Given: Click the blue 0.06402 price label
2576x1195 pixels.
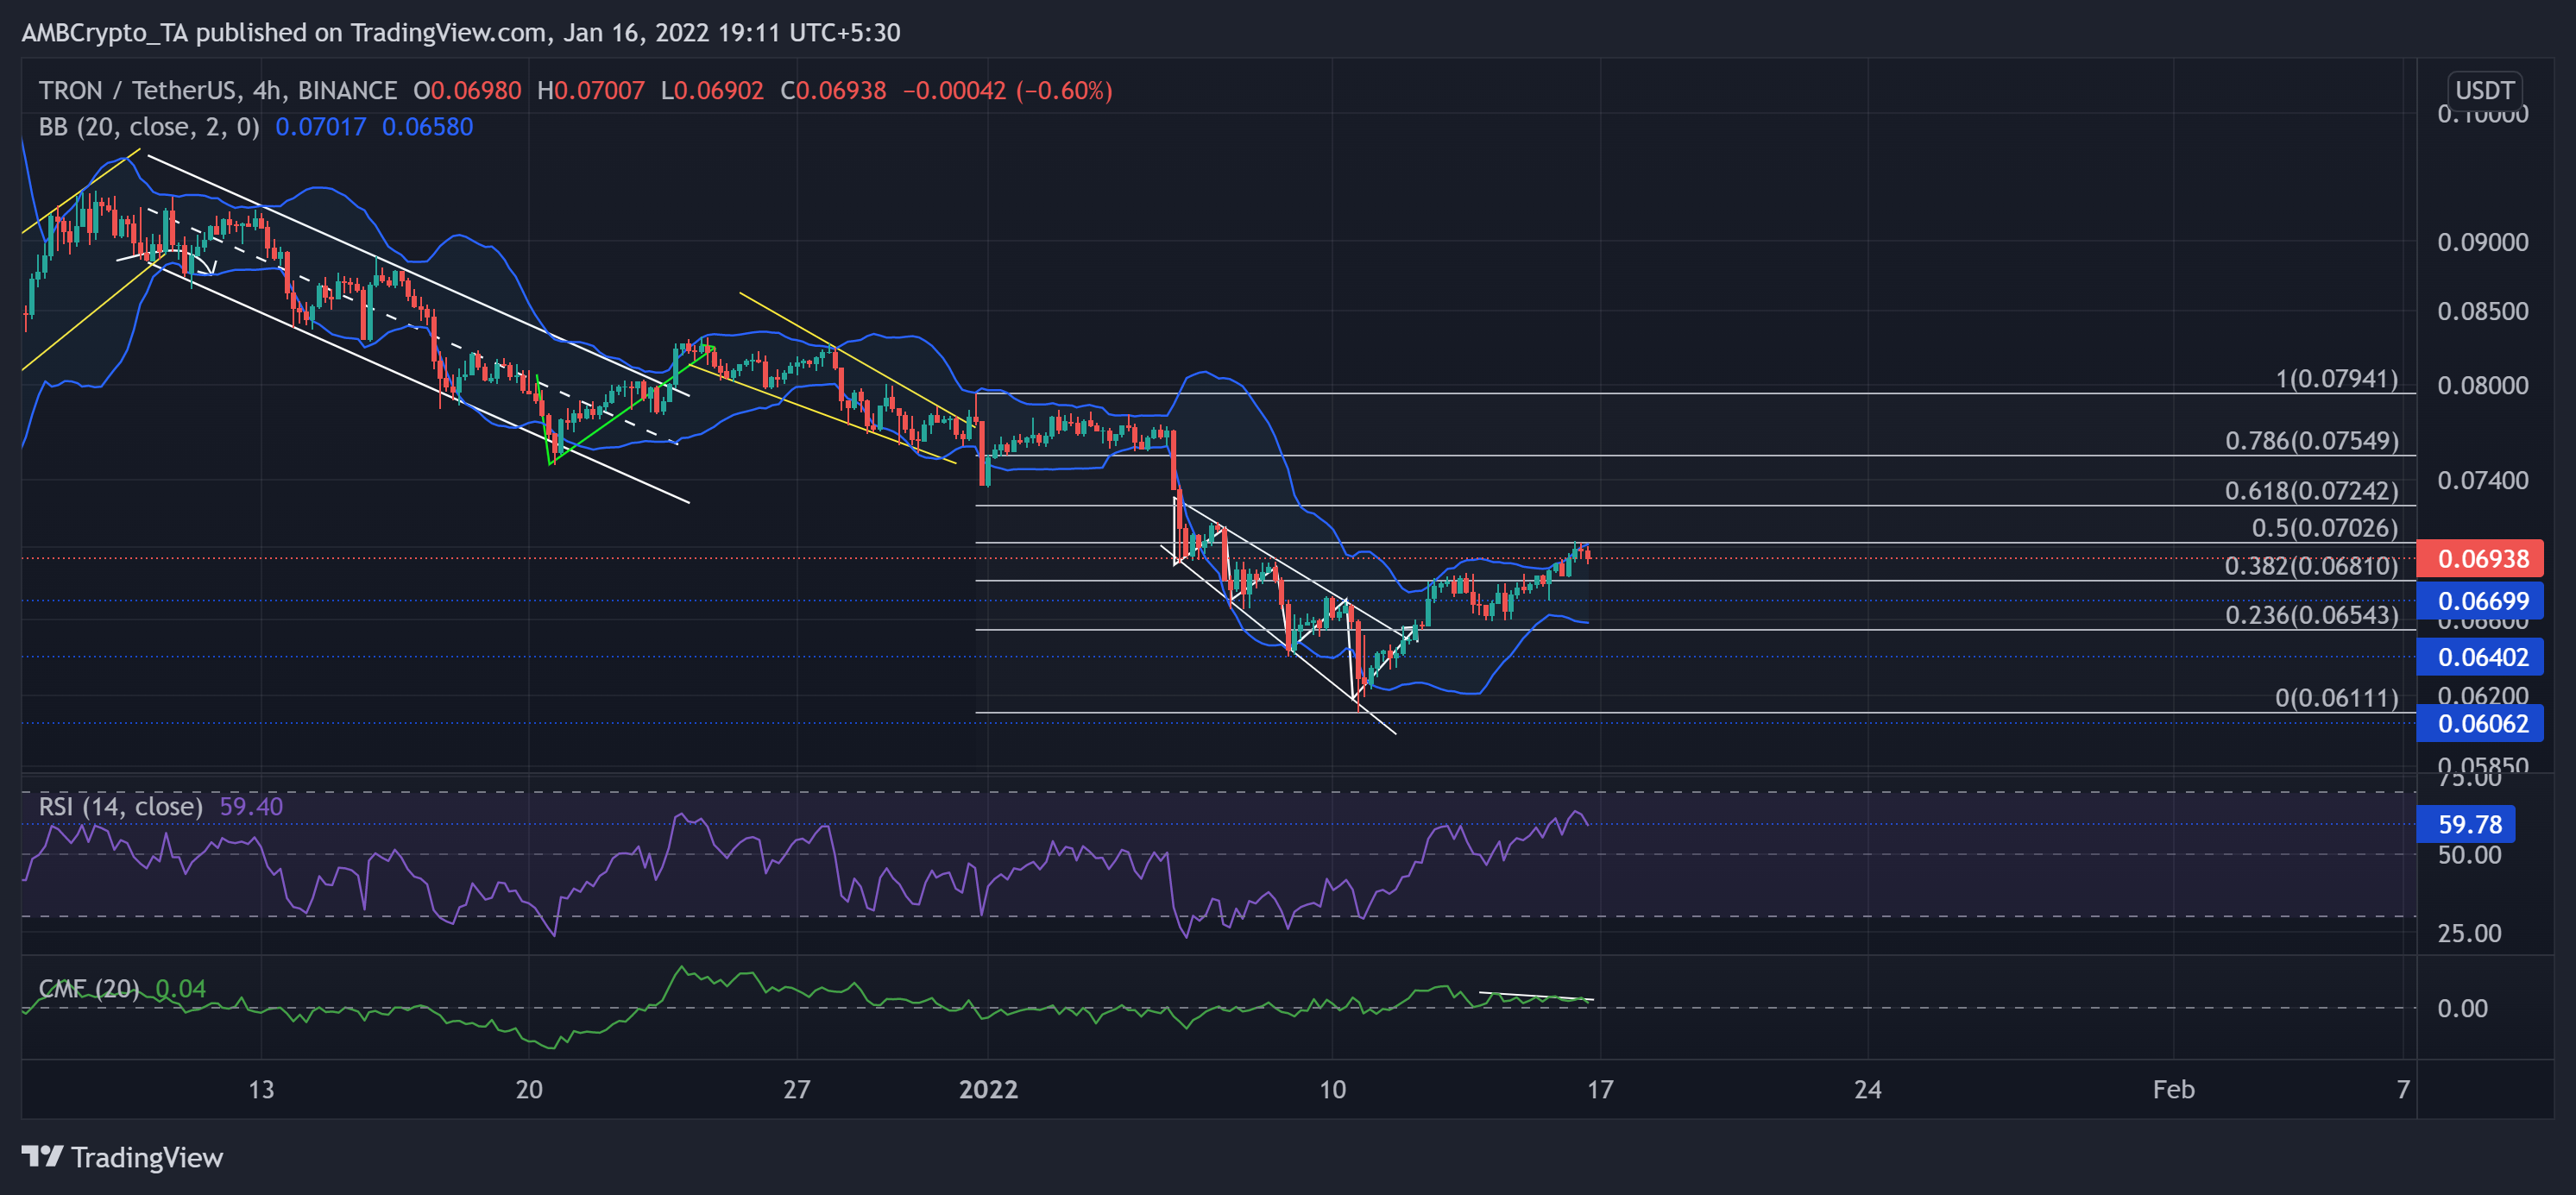Looking at the screenshot, I should point(2481,657).
